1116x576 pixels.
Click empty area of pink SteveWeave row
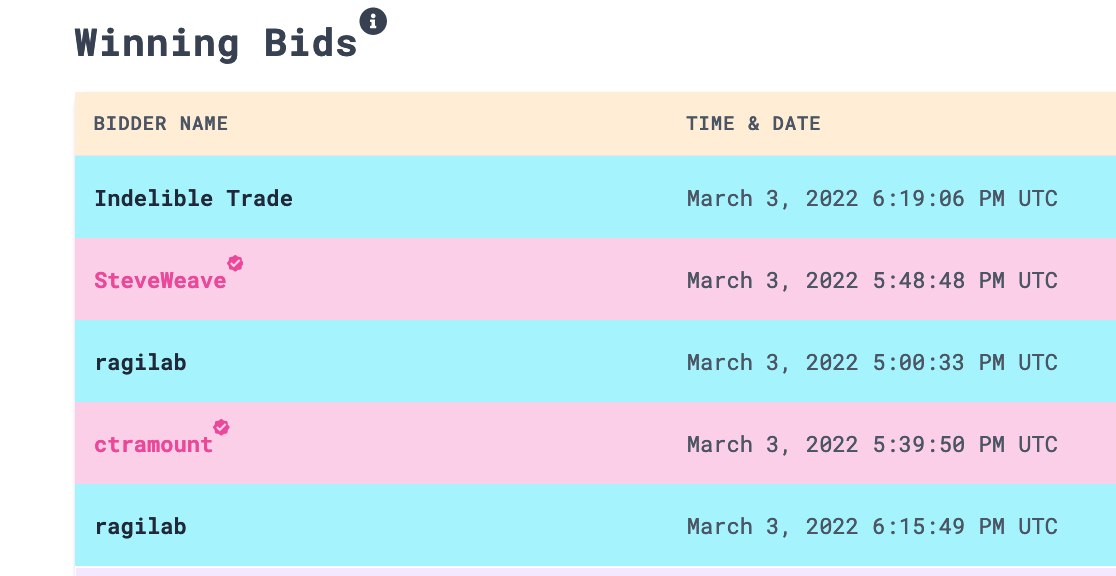[456, 279]
